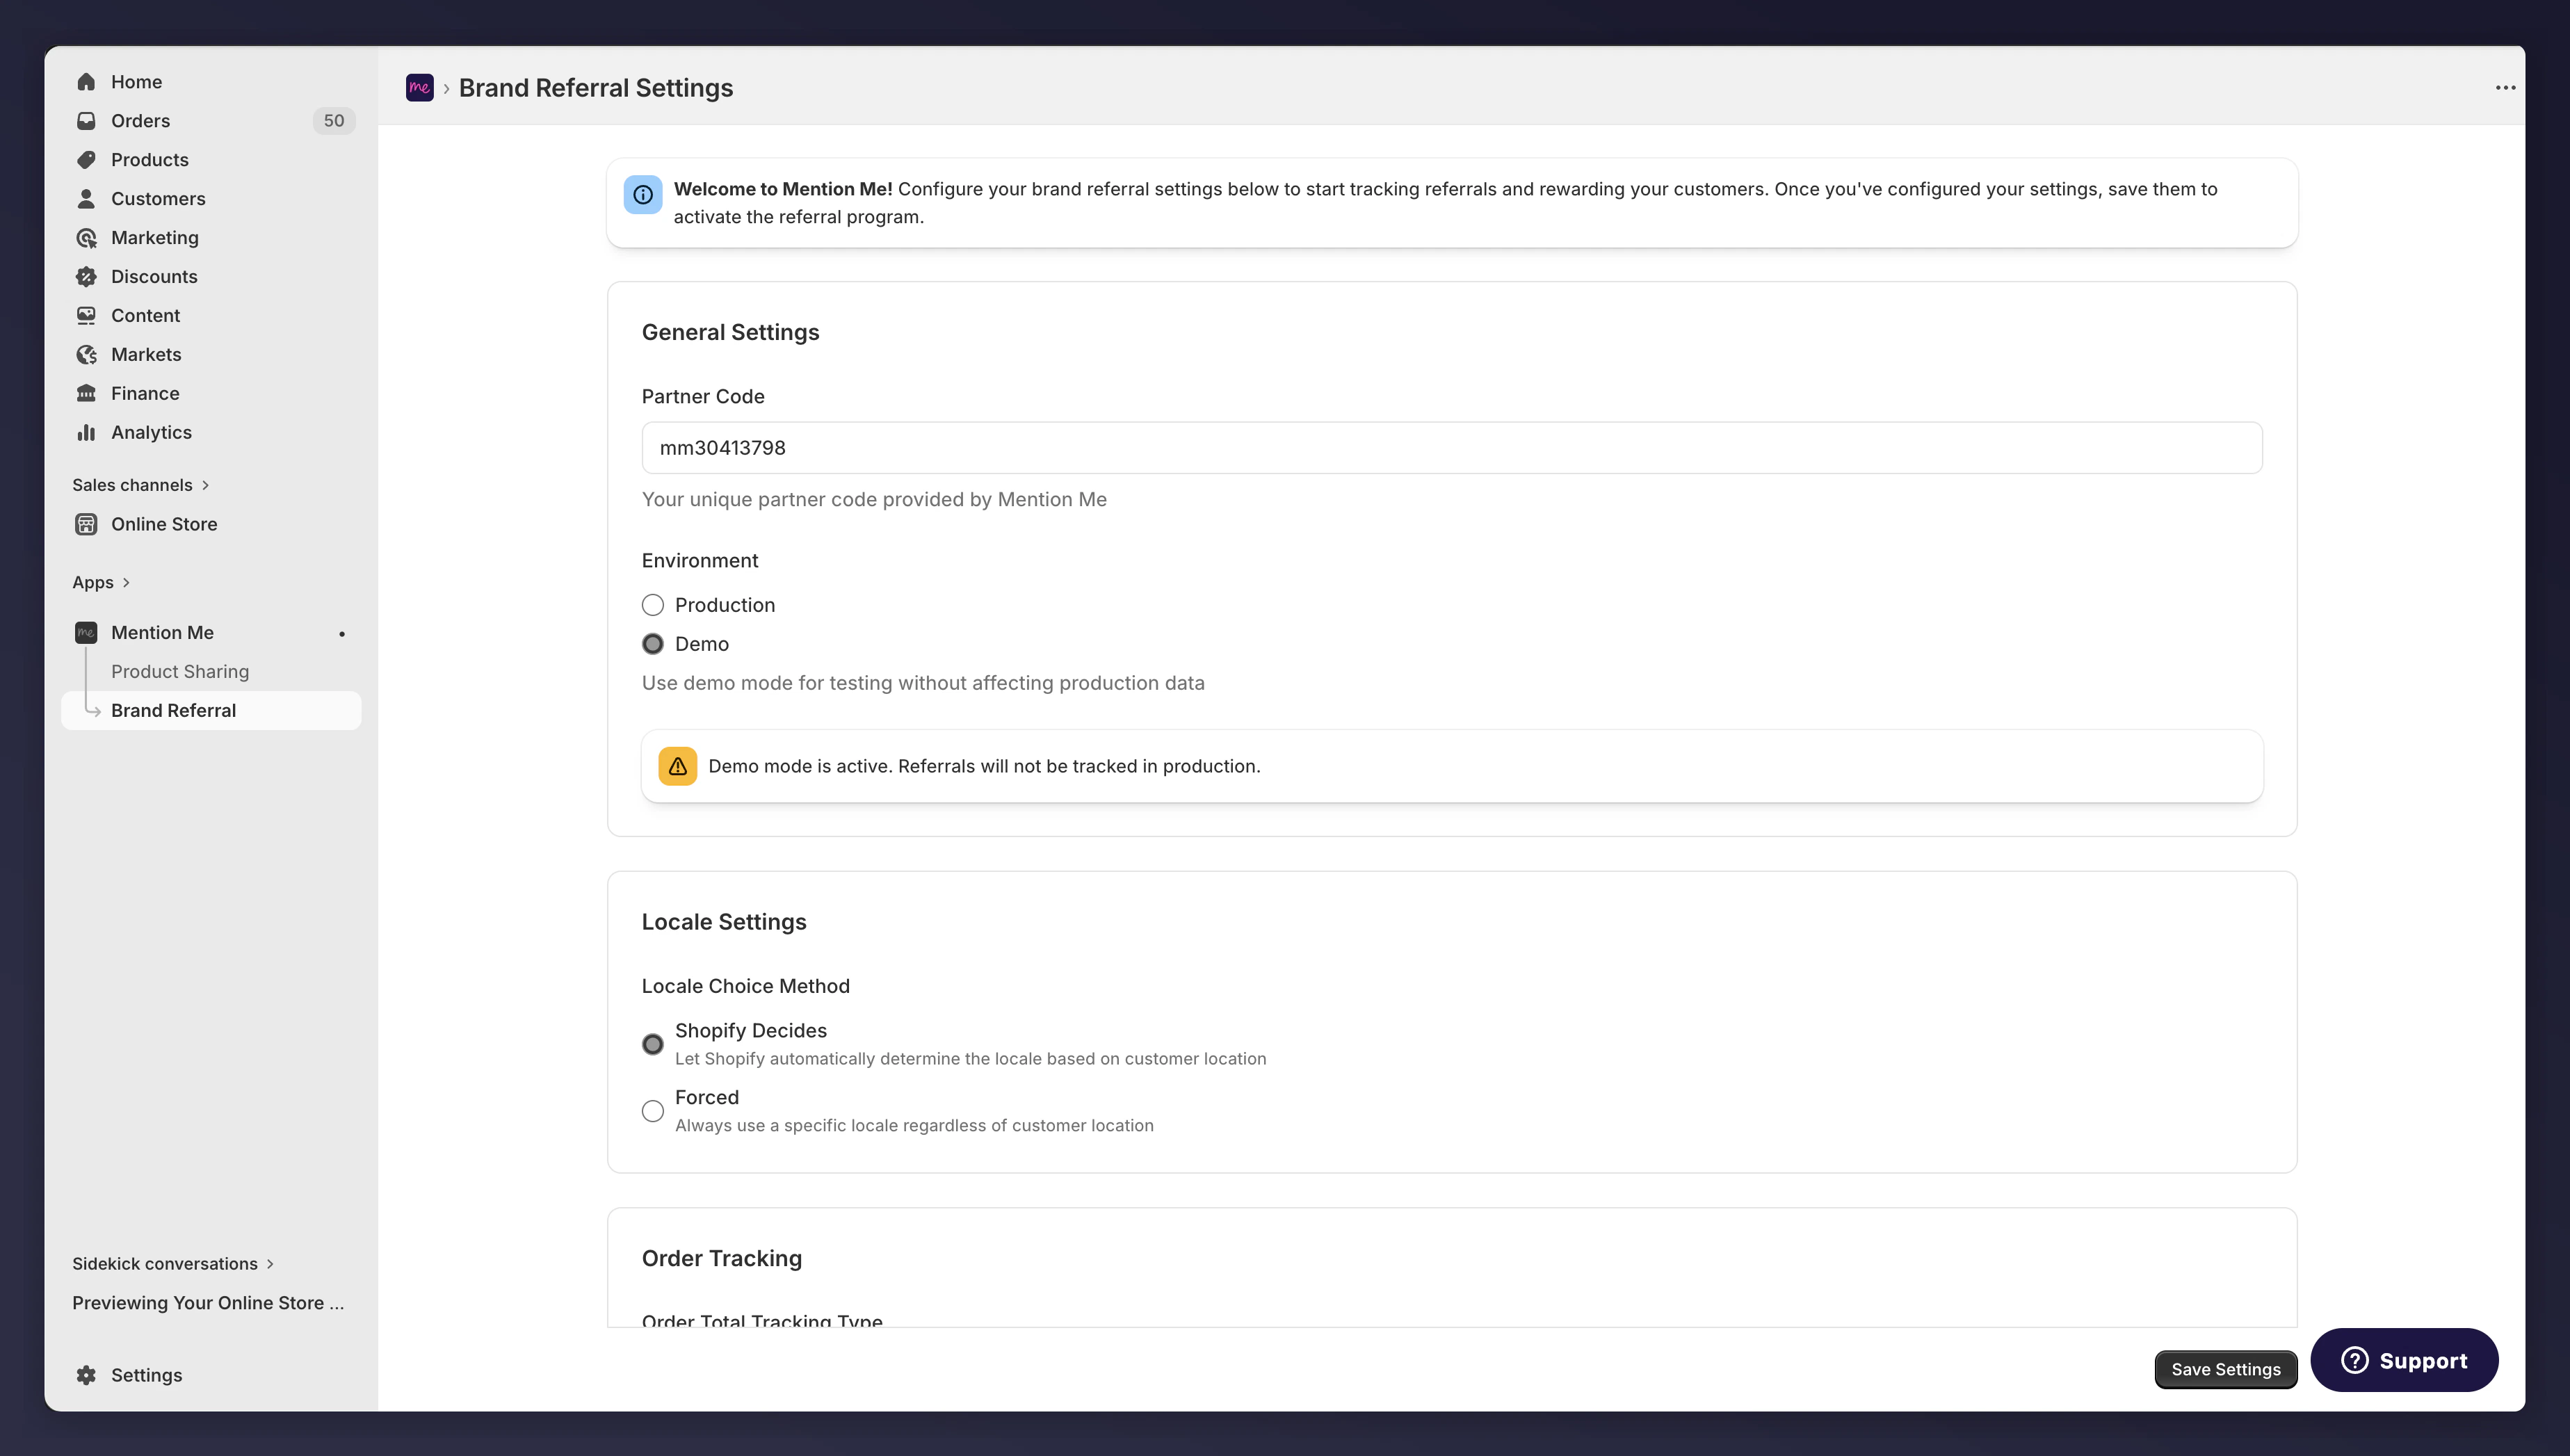Click the Discounts badge icon
2570x1456 pixels.
coord(86,277)
